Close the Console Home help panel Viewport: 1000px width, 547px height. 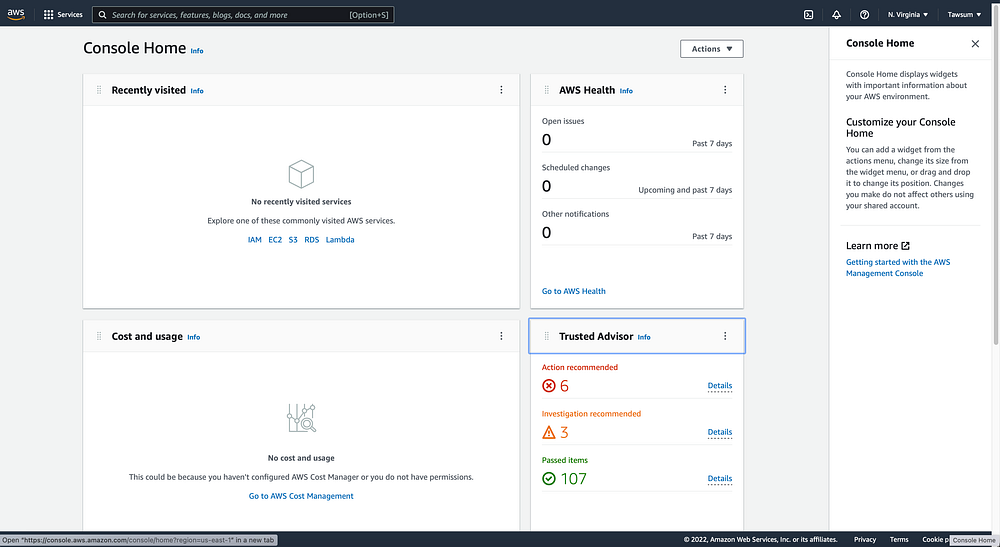(975, 43)
